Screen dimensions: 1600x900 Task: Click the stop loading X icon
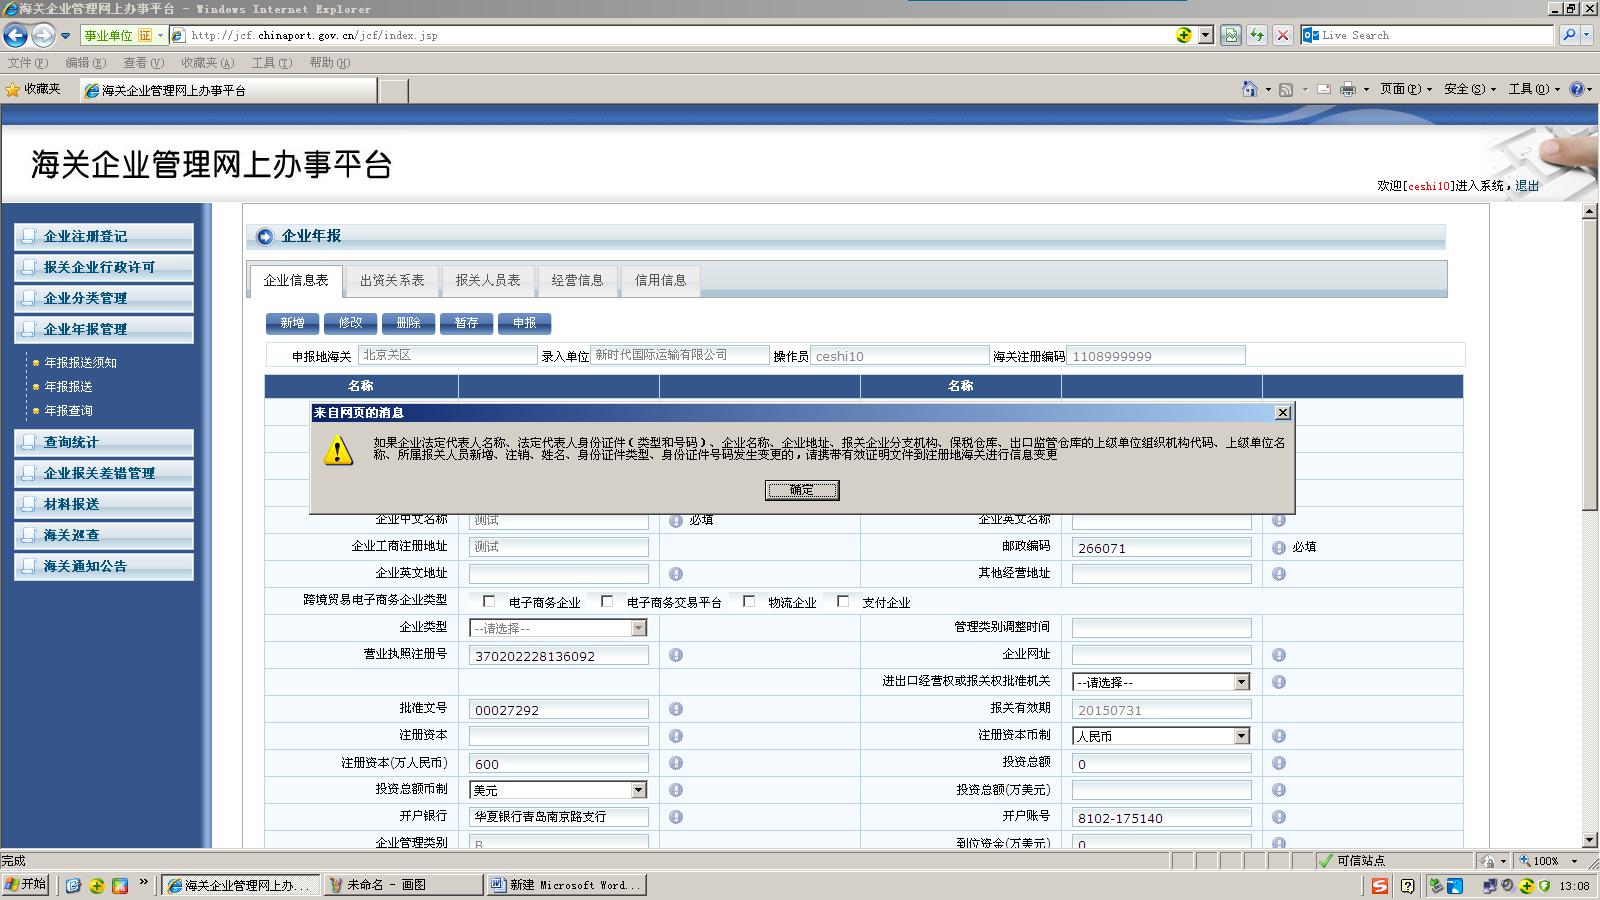1283,35
